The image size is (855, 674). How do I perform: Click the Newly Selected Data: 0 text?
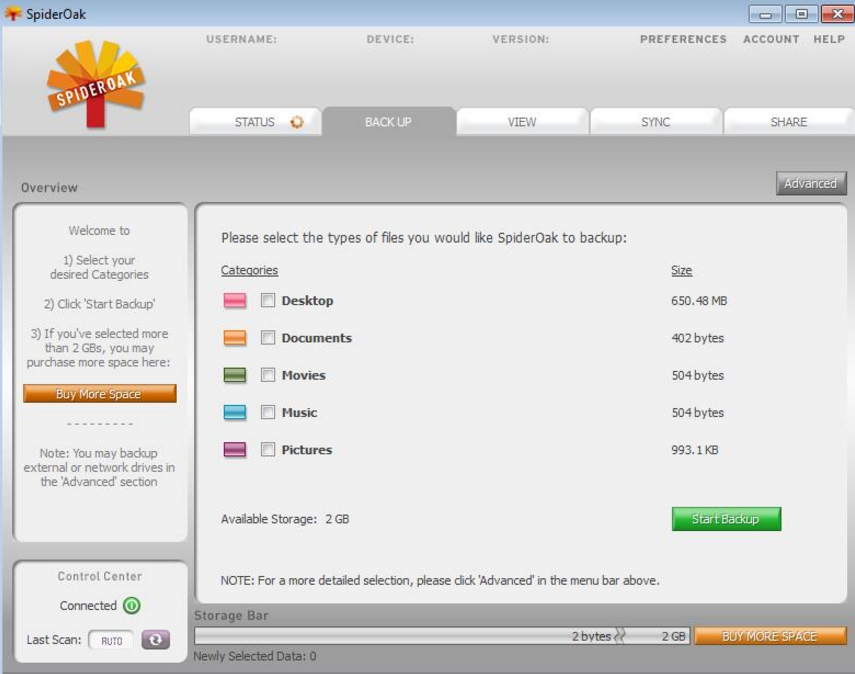click(x=255, y=656)
